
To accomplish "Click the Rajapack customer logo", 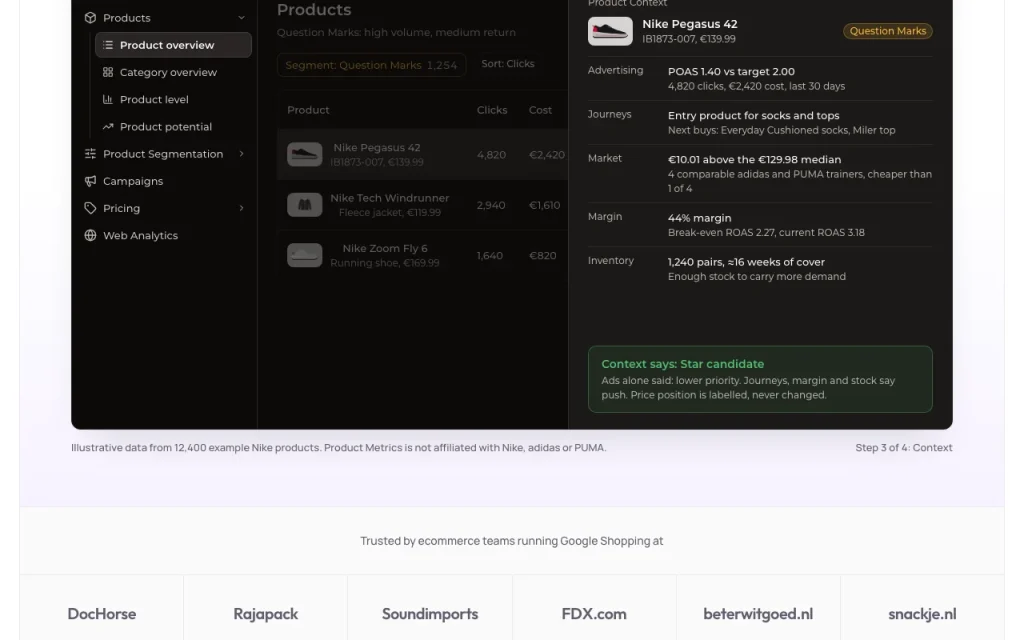I will pyautogui.click(x=265, y=614).
